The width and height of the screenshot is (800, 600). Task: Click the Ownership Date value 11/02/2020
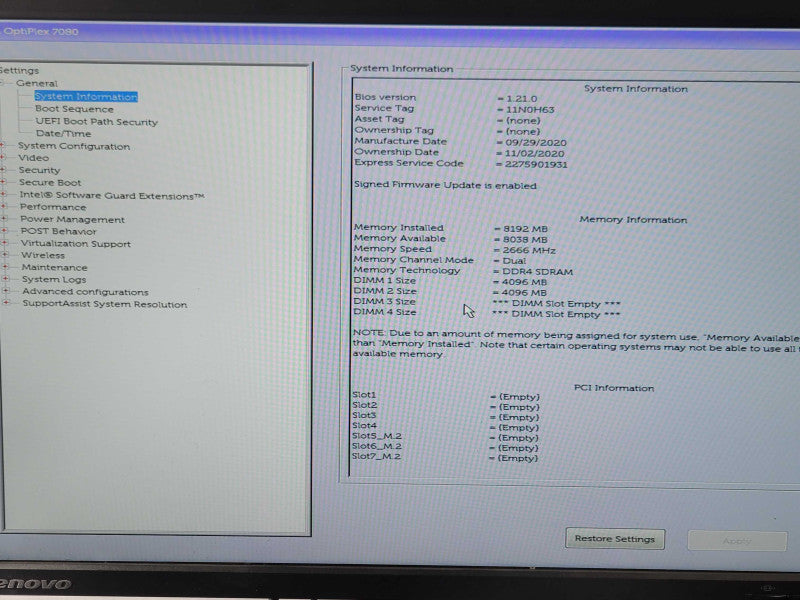[534, 154]
